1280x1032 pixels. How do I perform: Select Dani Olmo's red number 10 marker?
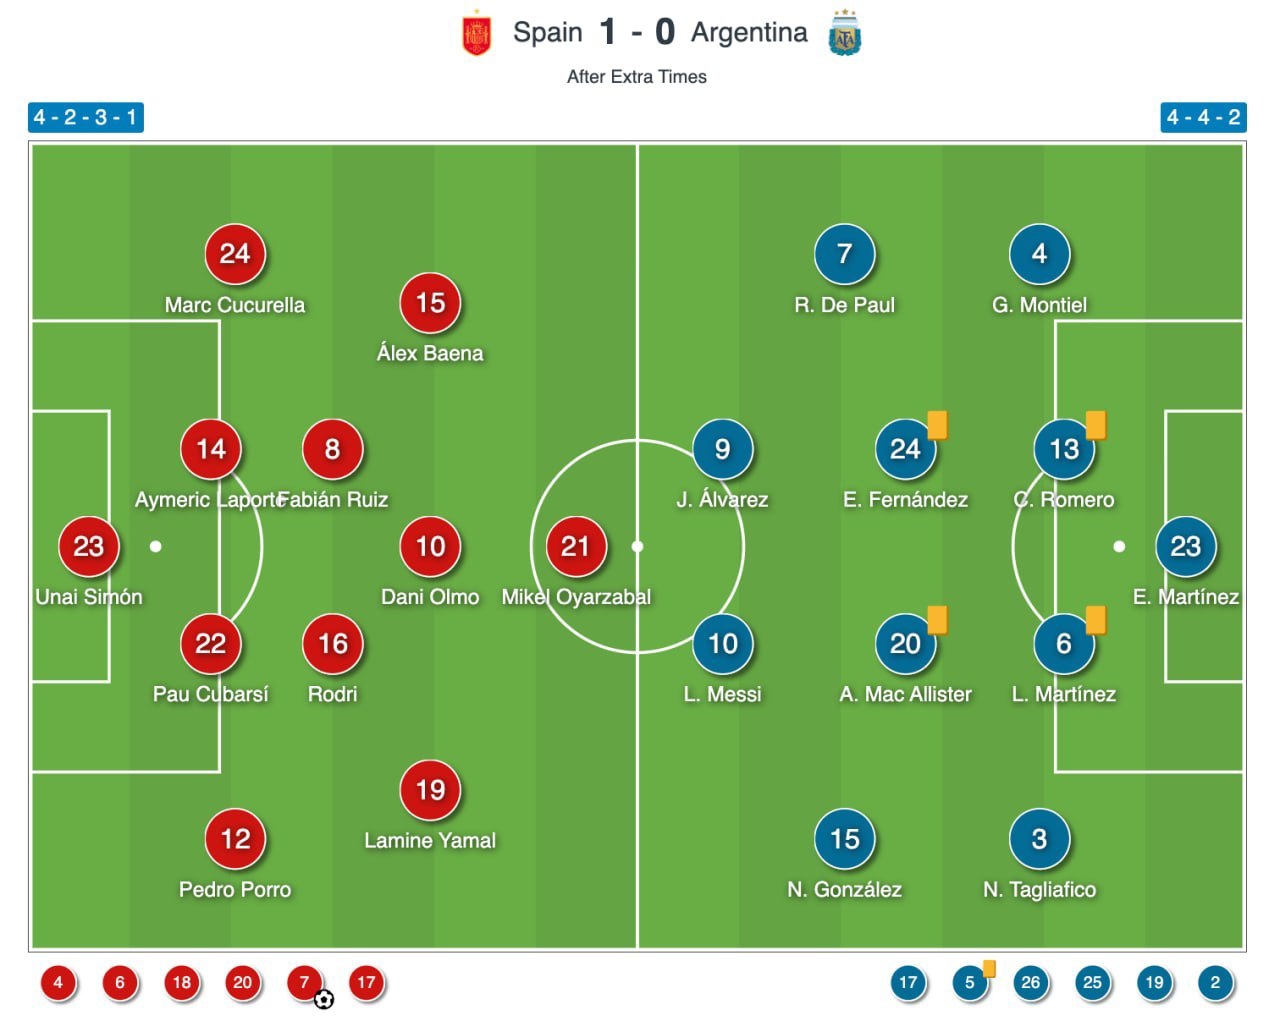(430, 547)
